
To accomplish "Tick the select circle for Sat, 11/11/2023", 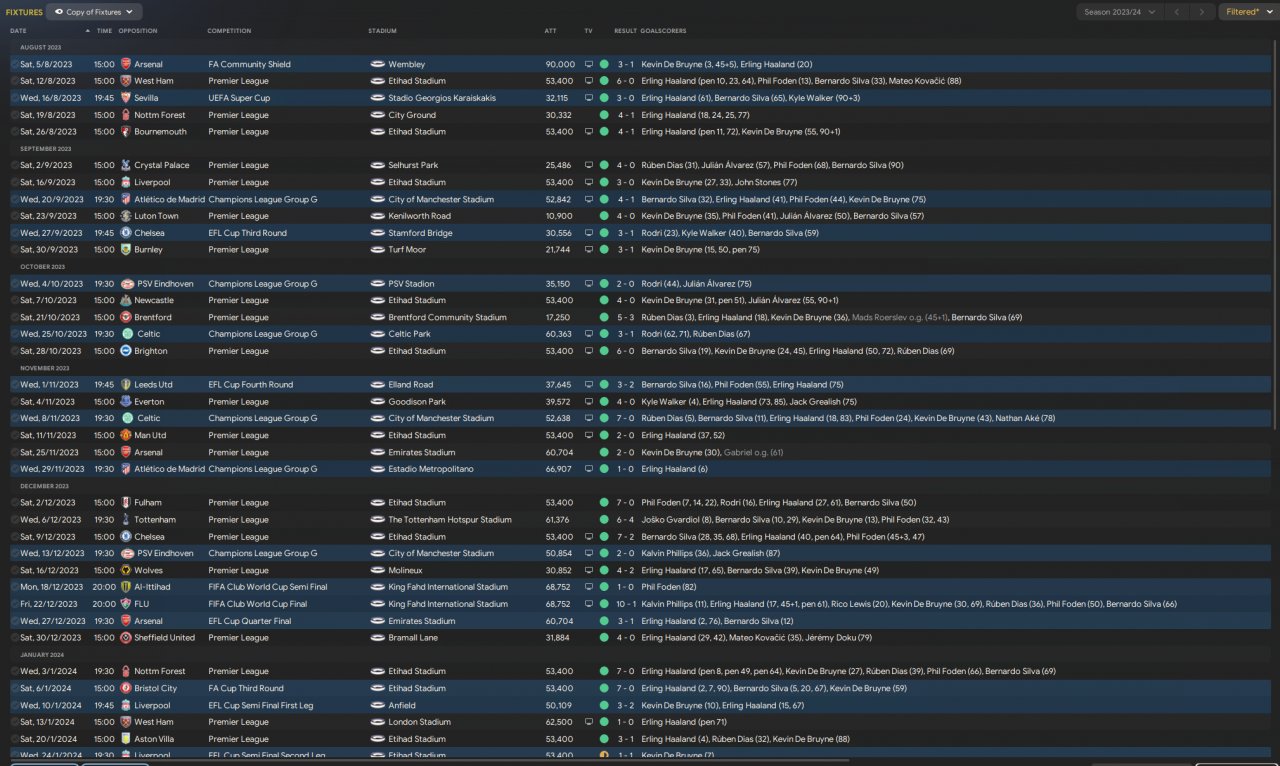I will (x=14, y=435).
